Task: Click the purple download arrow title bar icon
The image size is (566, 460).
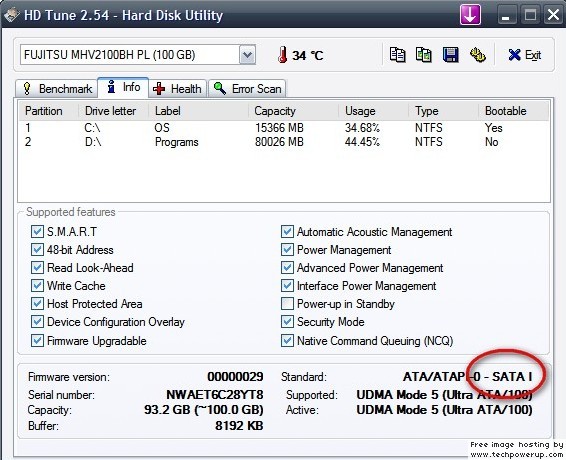Action: [470, 15]
